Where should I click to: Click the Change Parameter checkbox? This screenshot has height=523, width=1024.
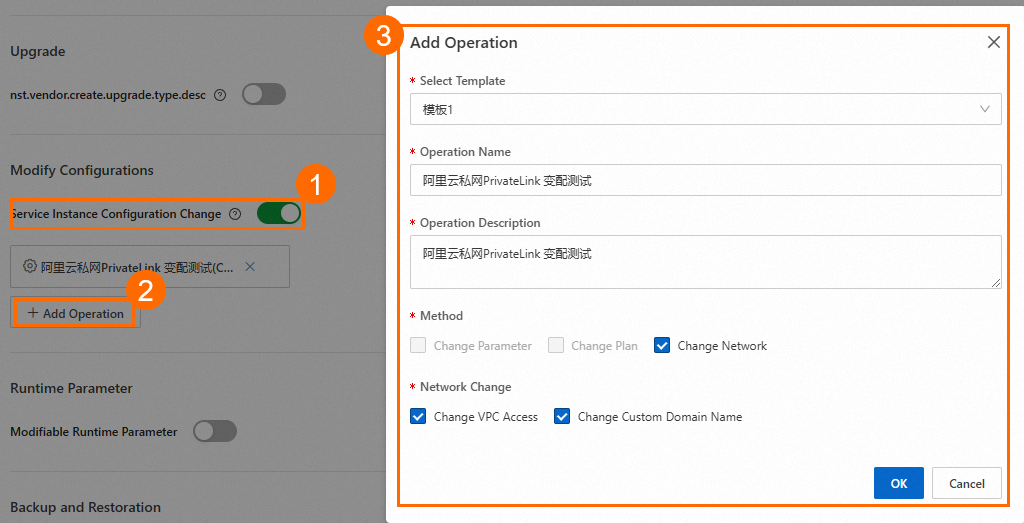coord(418,345)
